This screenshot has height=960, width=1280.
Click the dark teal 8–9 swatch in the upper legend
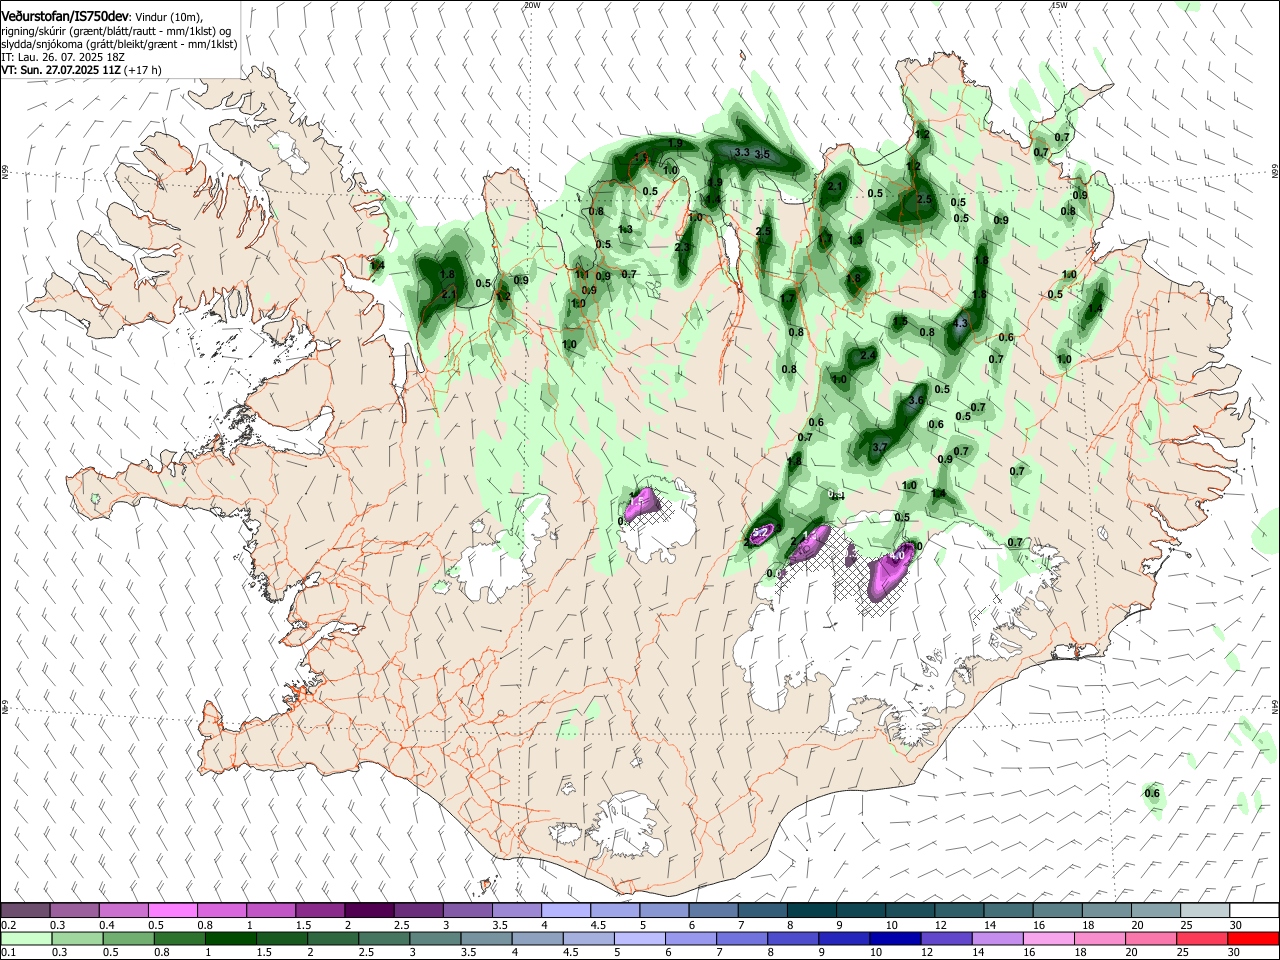point(812,911)
